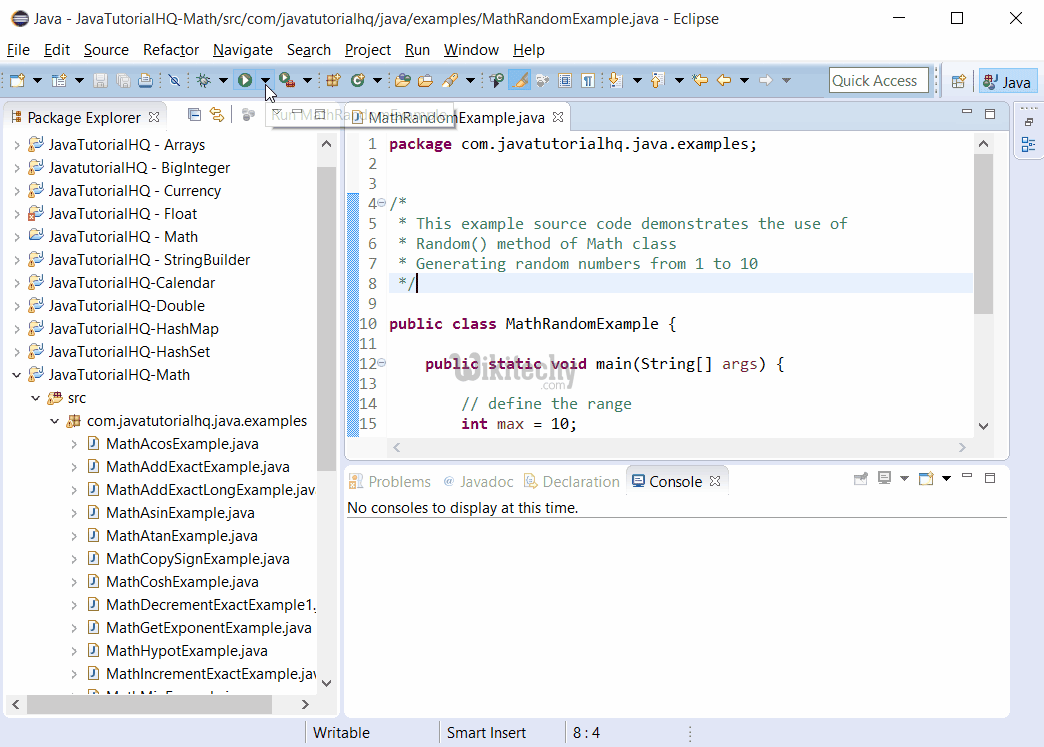This screenshot has height=747, width=1044.
Task: Collapse the JavaTutorialHQ-Math project node
Action: [18, 374]
